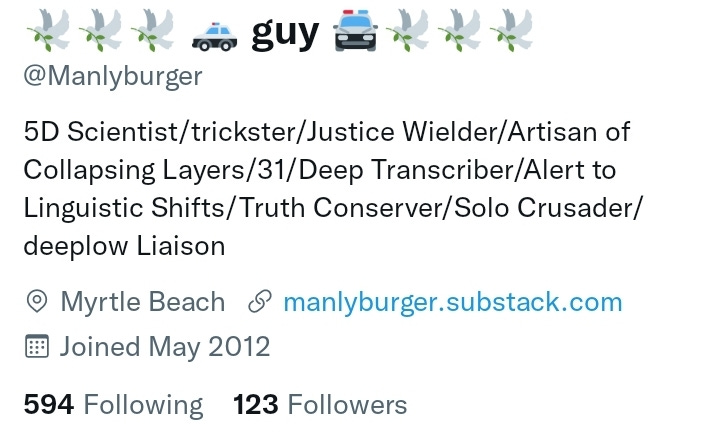The image size is (719, 434).
Task: Click the front-facing police car emoji
Action: pyautogui.click(x=355, y=30)
